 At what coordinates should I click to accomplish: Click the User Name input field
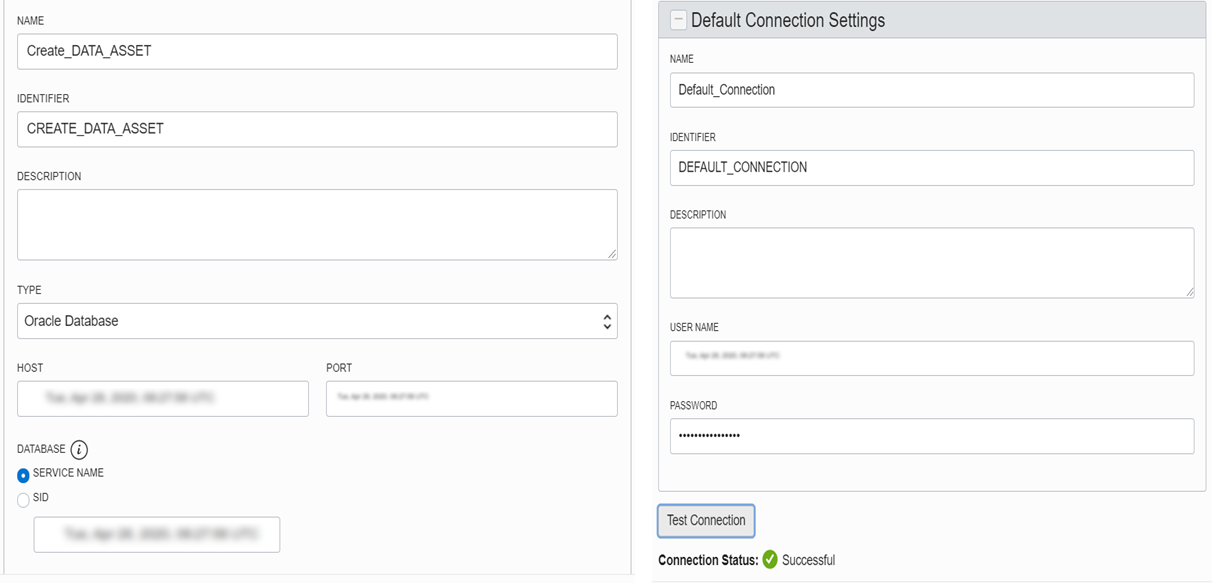tap(931, 358)
